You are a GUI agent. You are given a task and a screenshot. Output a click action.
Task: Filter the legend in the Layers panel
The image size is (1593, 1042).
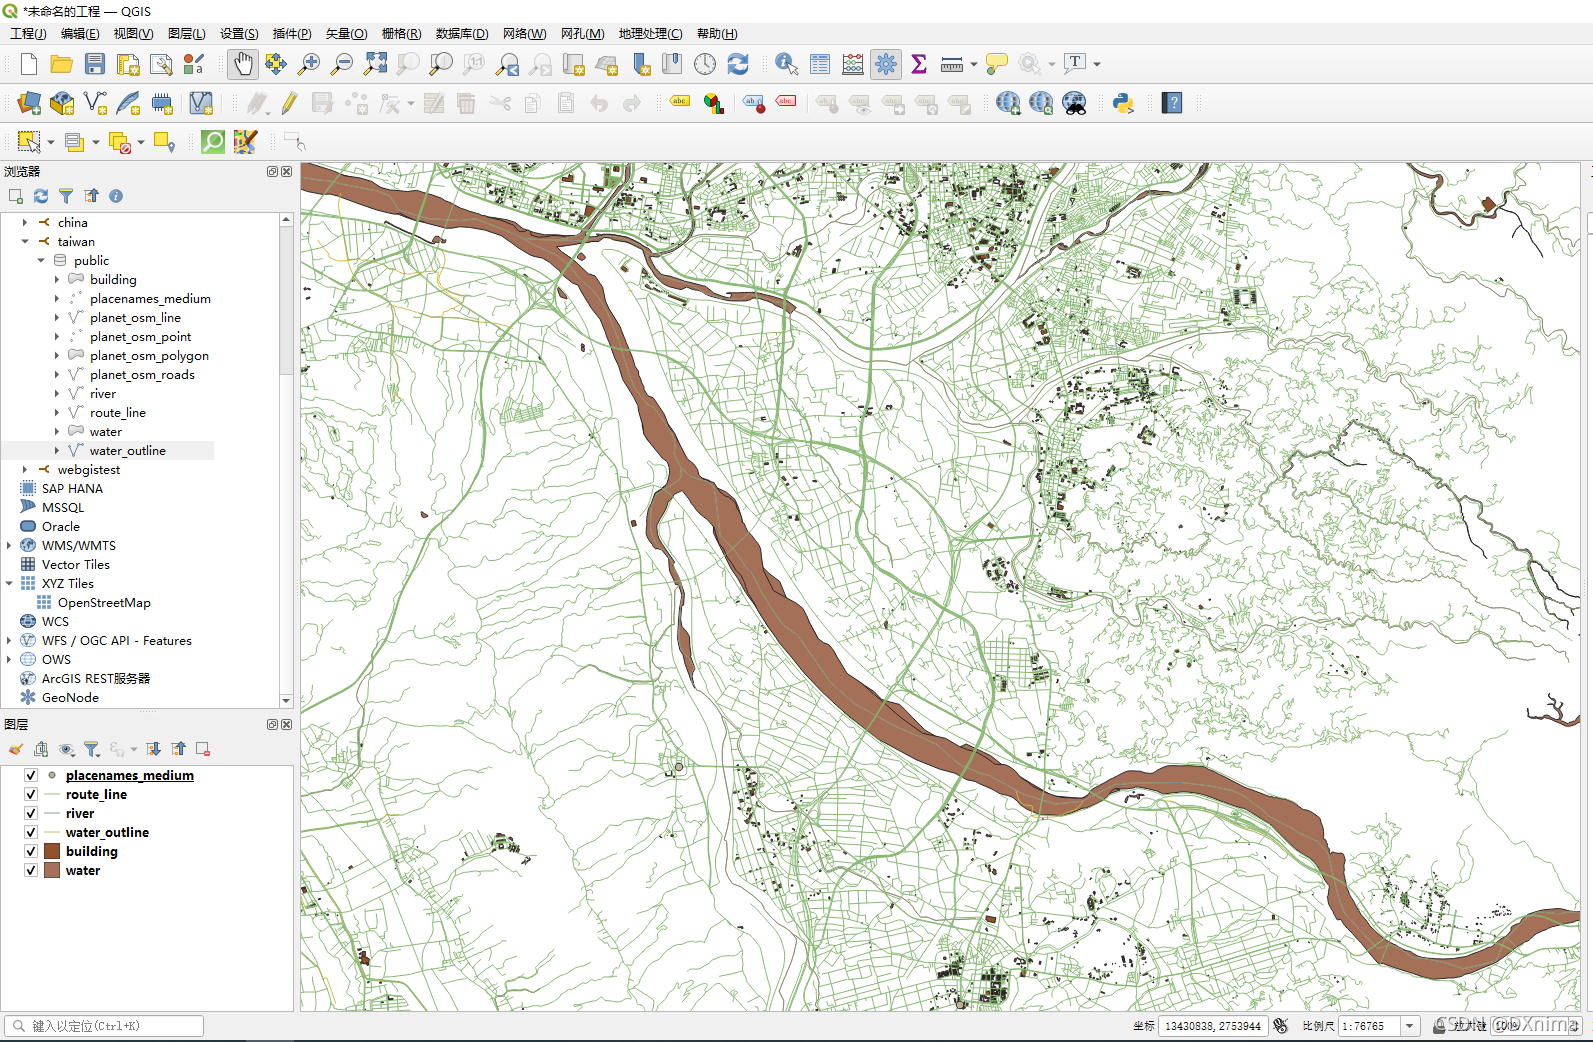(91, 749)
